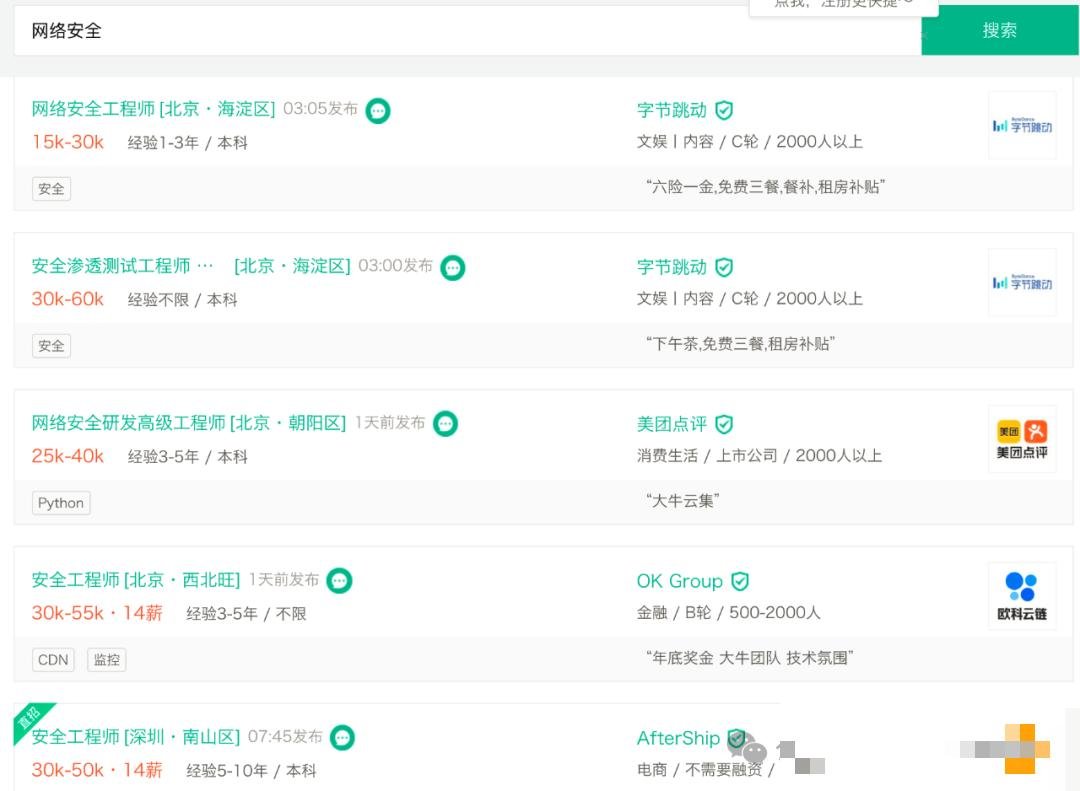Click 07:45发布 timestamp
1080x791 pixels.
(285, 737)
